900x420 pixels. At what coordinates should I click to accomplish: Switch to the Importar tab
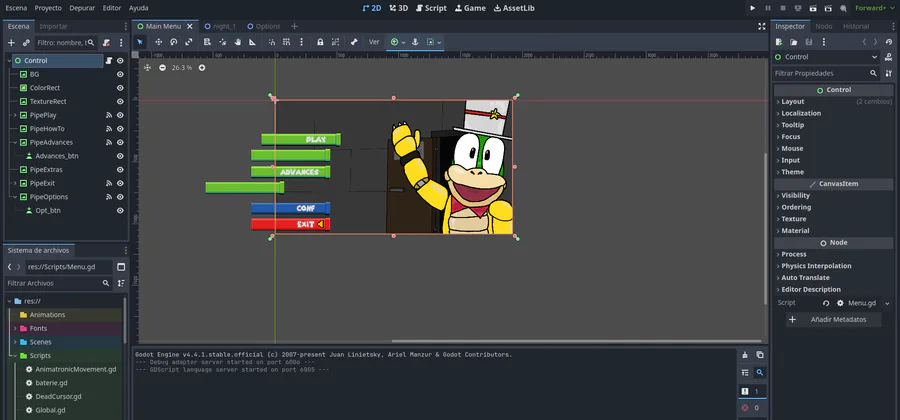(x=53, y=26)
